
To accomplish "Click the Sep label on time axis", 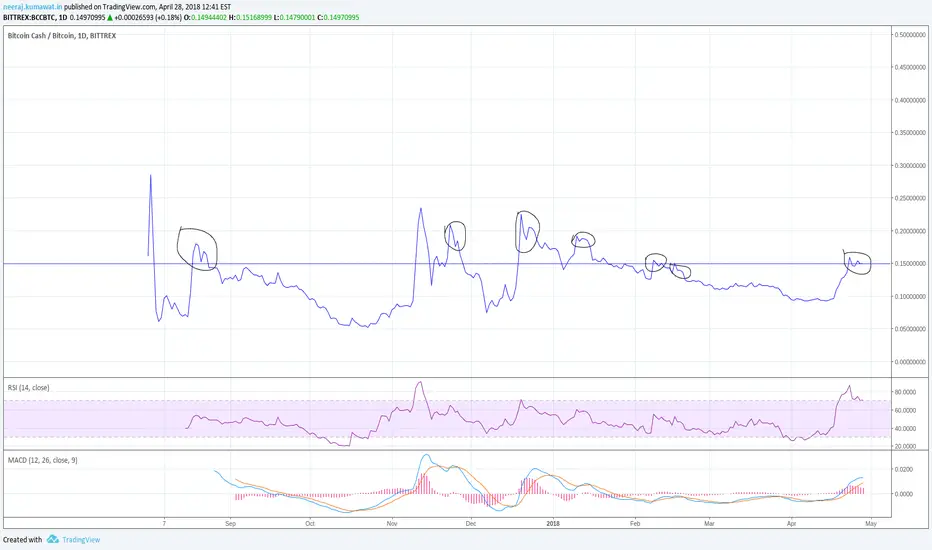I will (231, 523).
